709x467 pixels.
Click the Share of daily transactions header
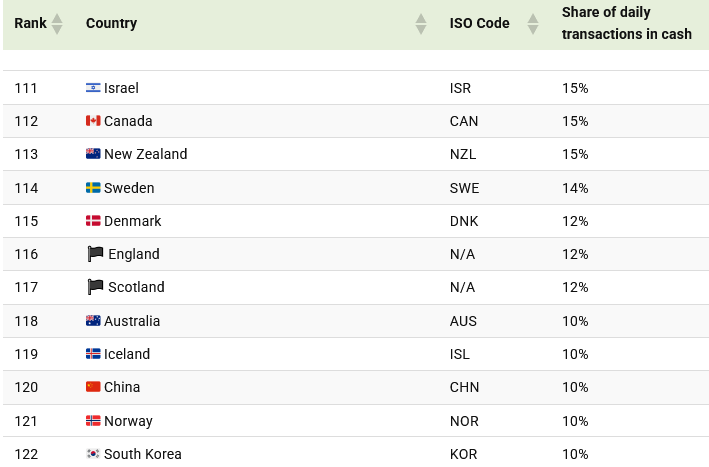(x=626, y=23)
